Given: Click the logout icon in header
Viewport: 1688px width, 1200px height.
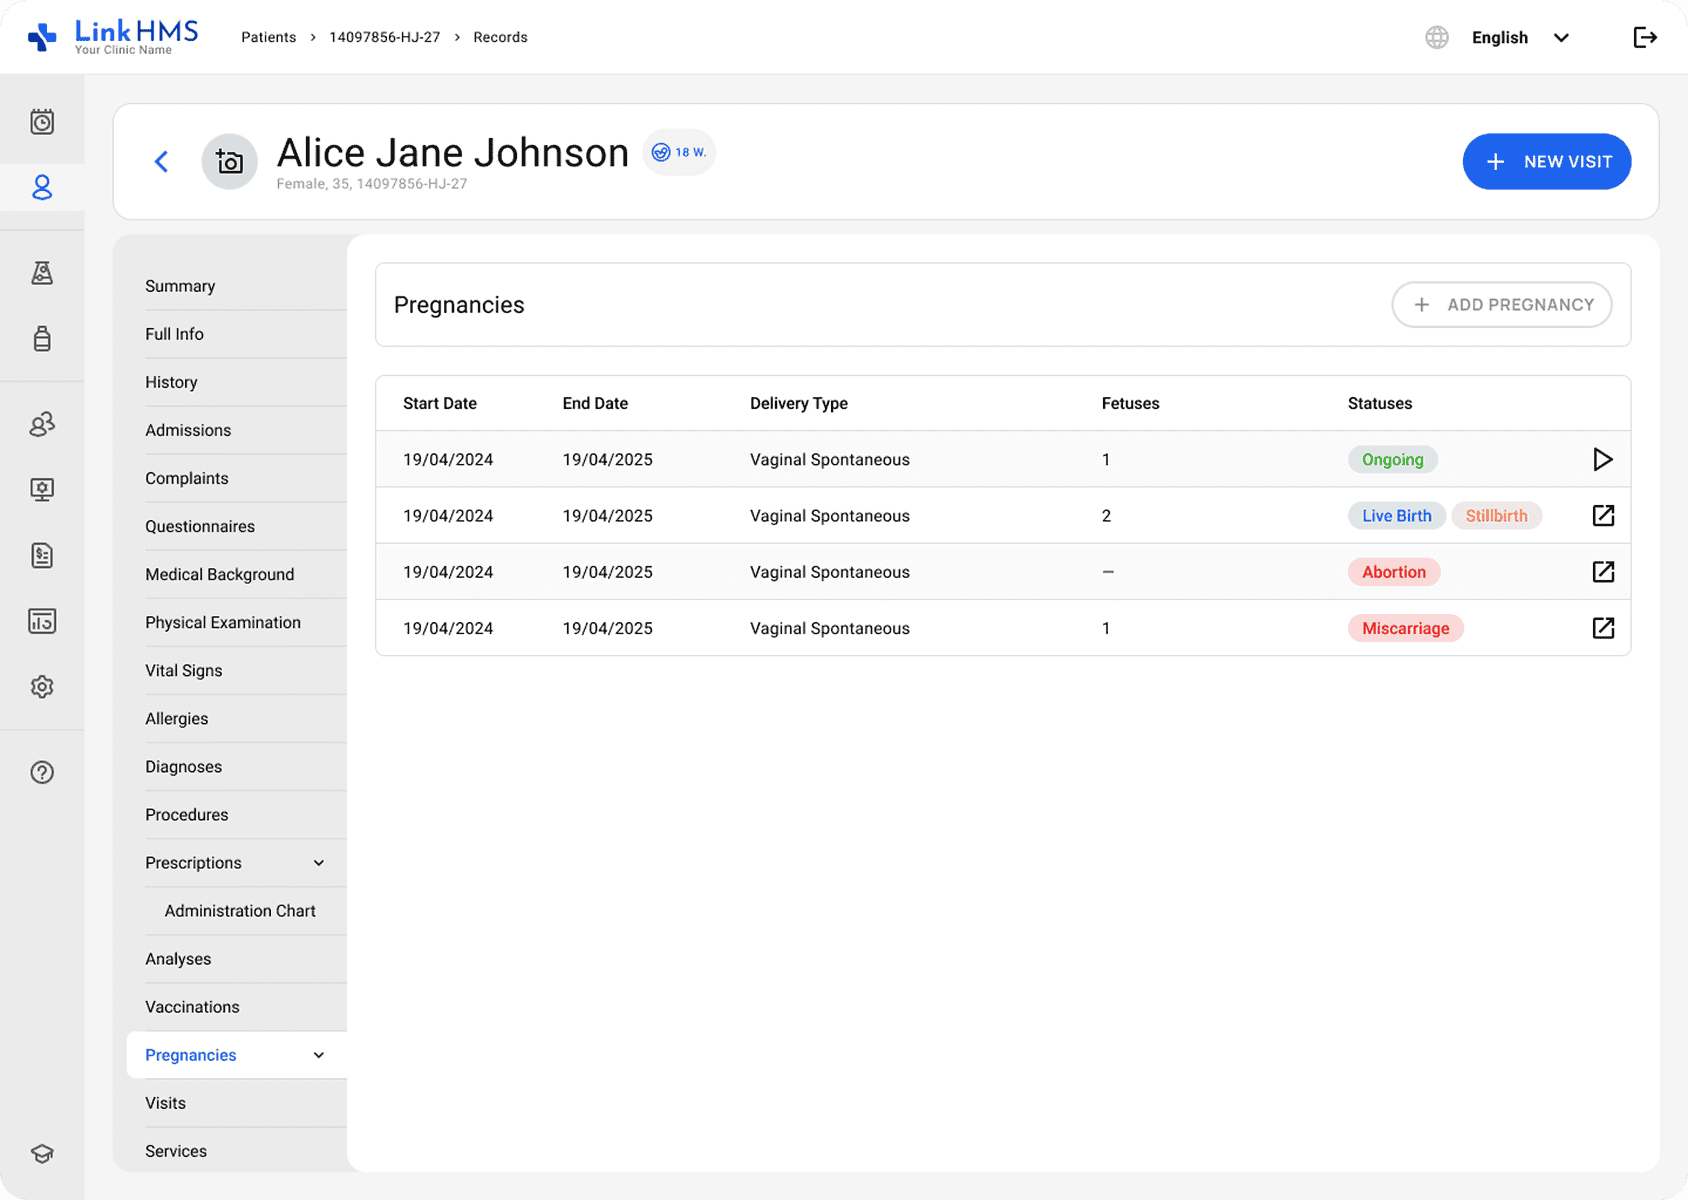Looking at the screenshot, I should click(1644, 38).
